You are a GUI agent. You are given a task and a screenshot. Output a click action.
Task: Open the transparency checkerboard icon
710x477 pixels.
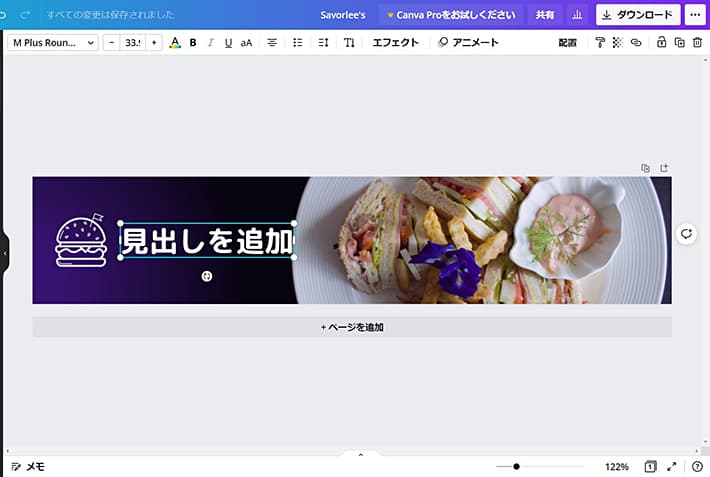click(x=618, y=43)
